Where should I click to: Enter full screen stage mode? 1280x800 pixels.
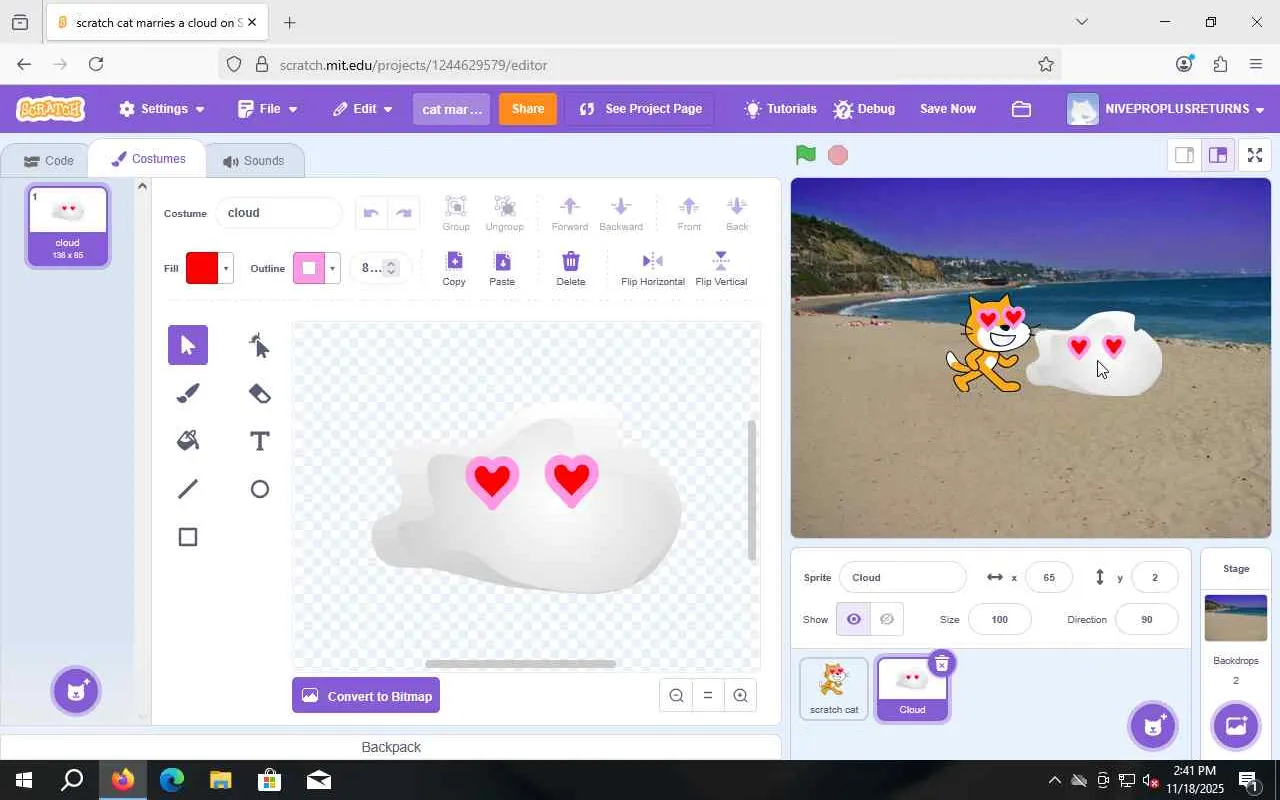tap(1255, 155)
